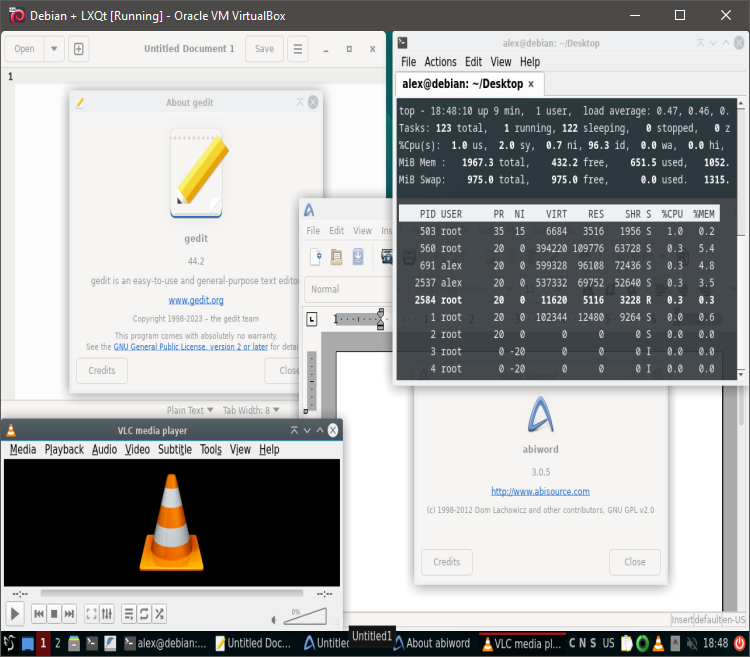Open the http://www.abisource.com link

[x=540, y=492]
